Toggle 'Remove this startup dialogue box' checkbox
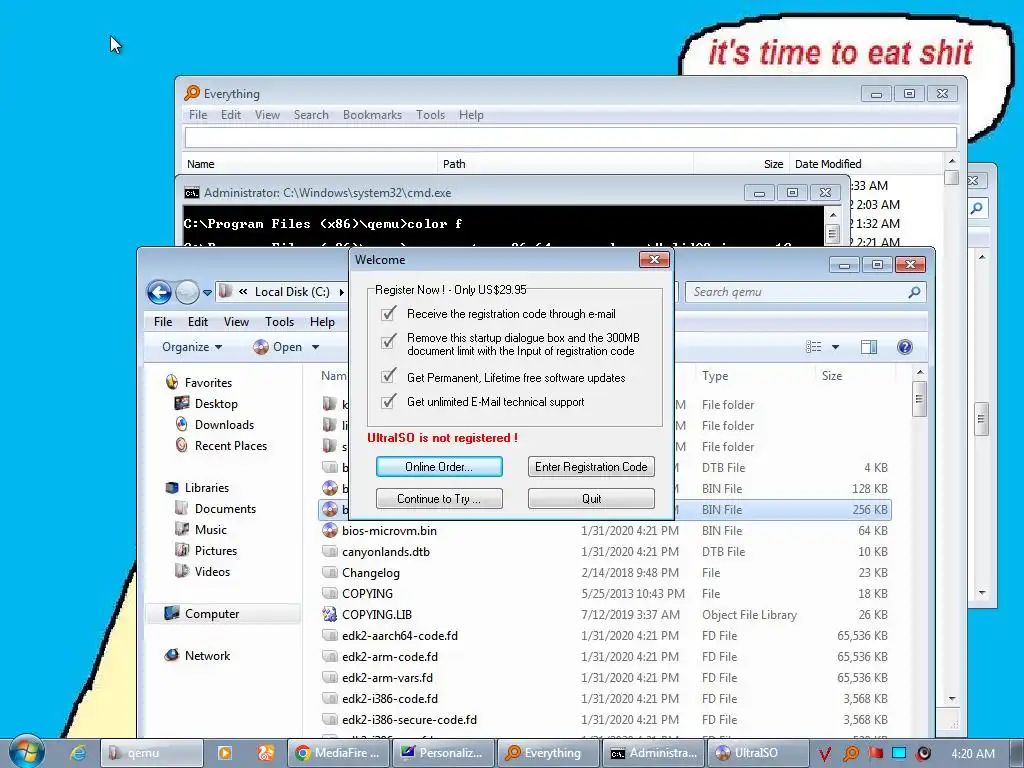The width and height of the screenshot is (1024, 768). (x=389, y=341)
